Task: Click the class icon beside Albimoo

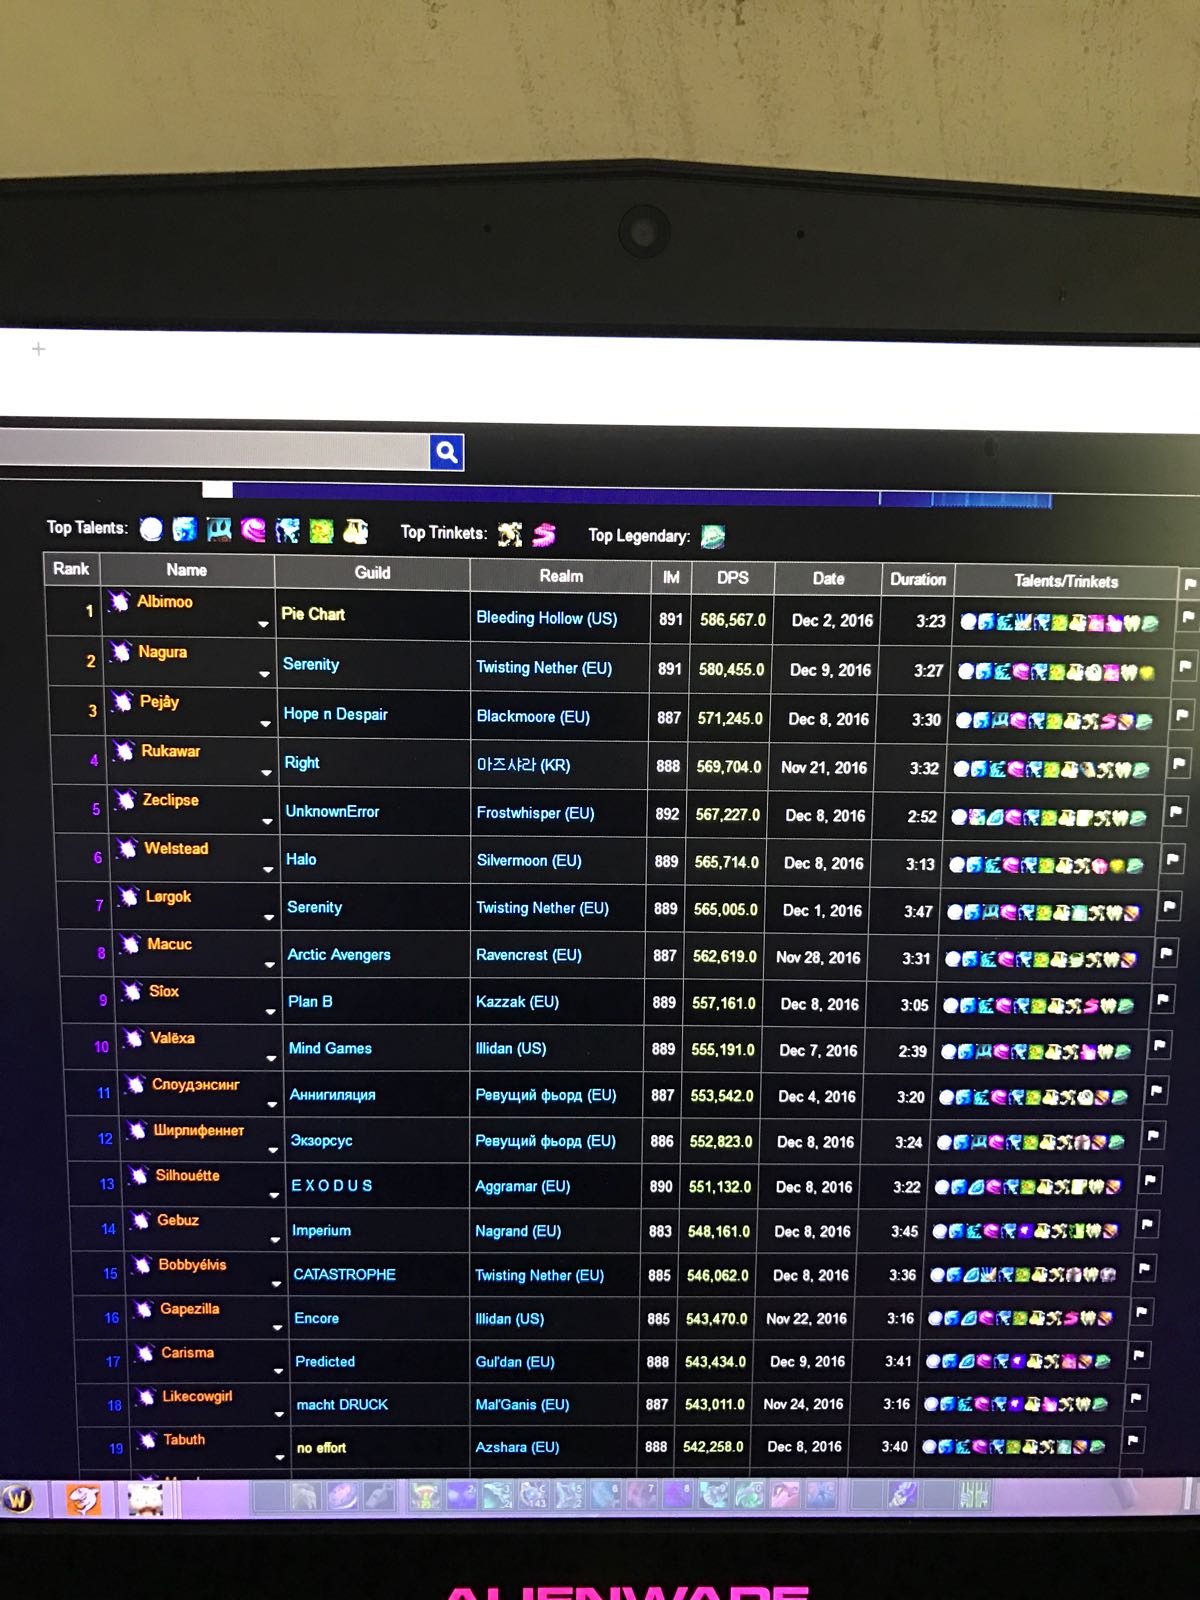Action: [x=119, y=601]
